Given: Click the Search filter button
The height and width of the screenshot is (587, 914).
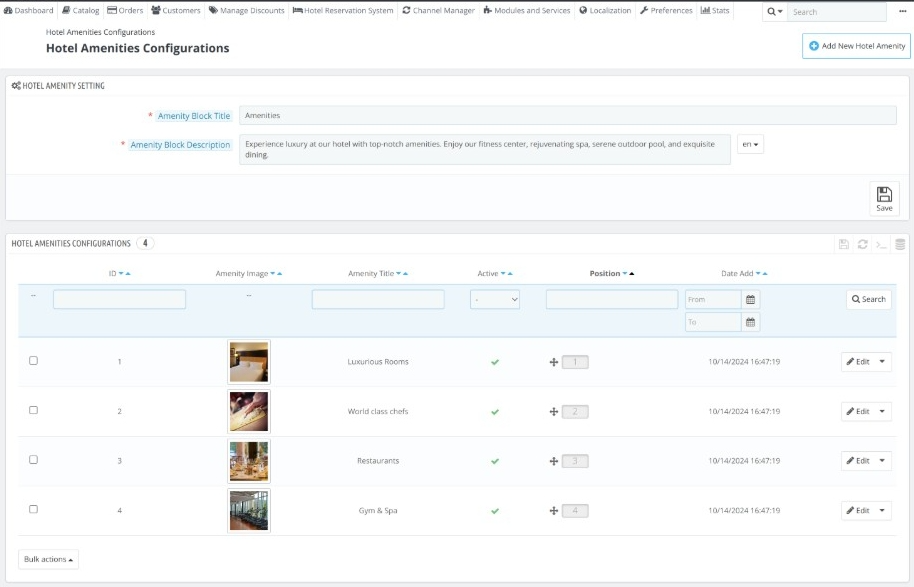Looking at the screenshot, I should click(869, 299).
